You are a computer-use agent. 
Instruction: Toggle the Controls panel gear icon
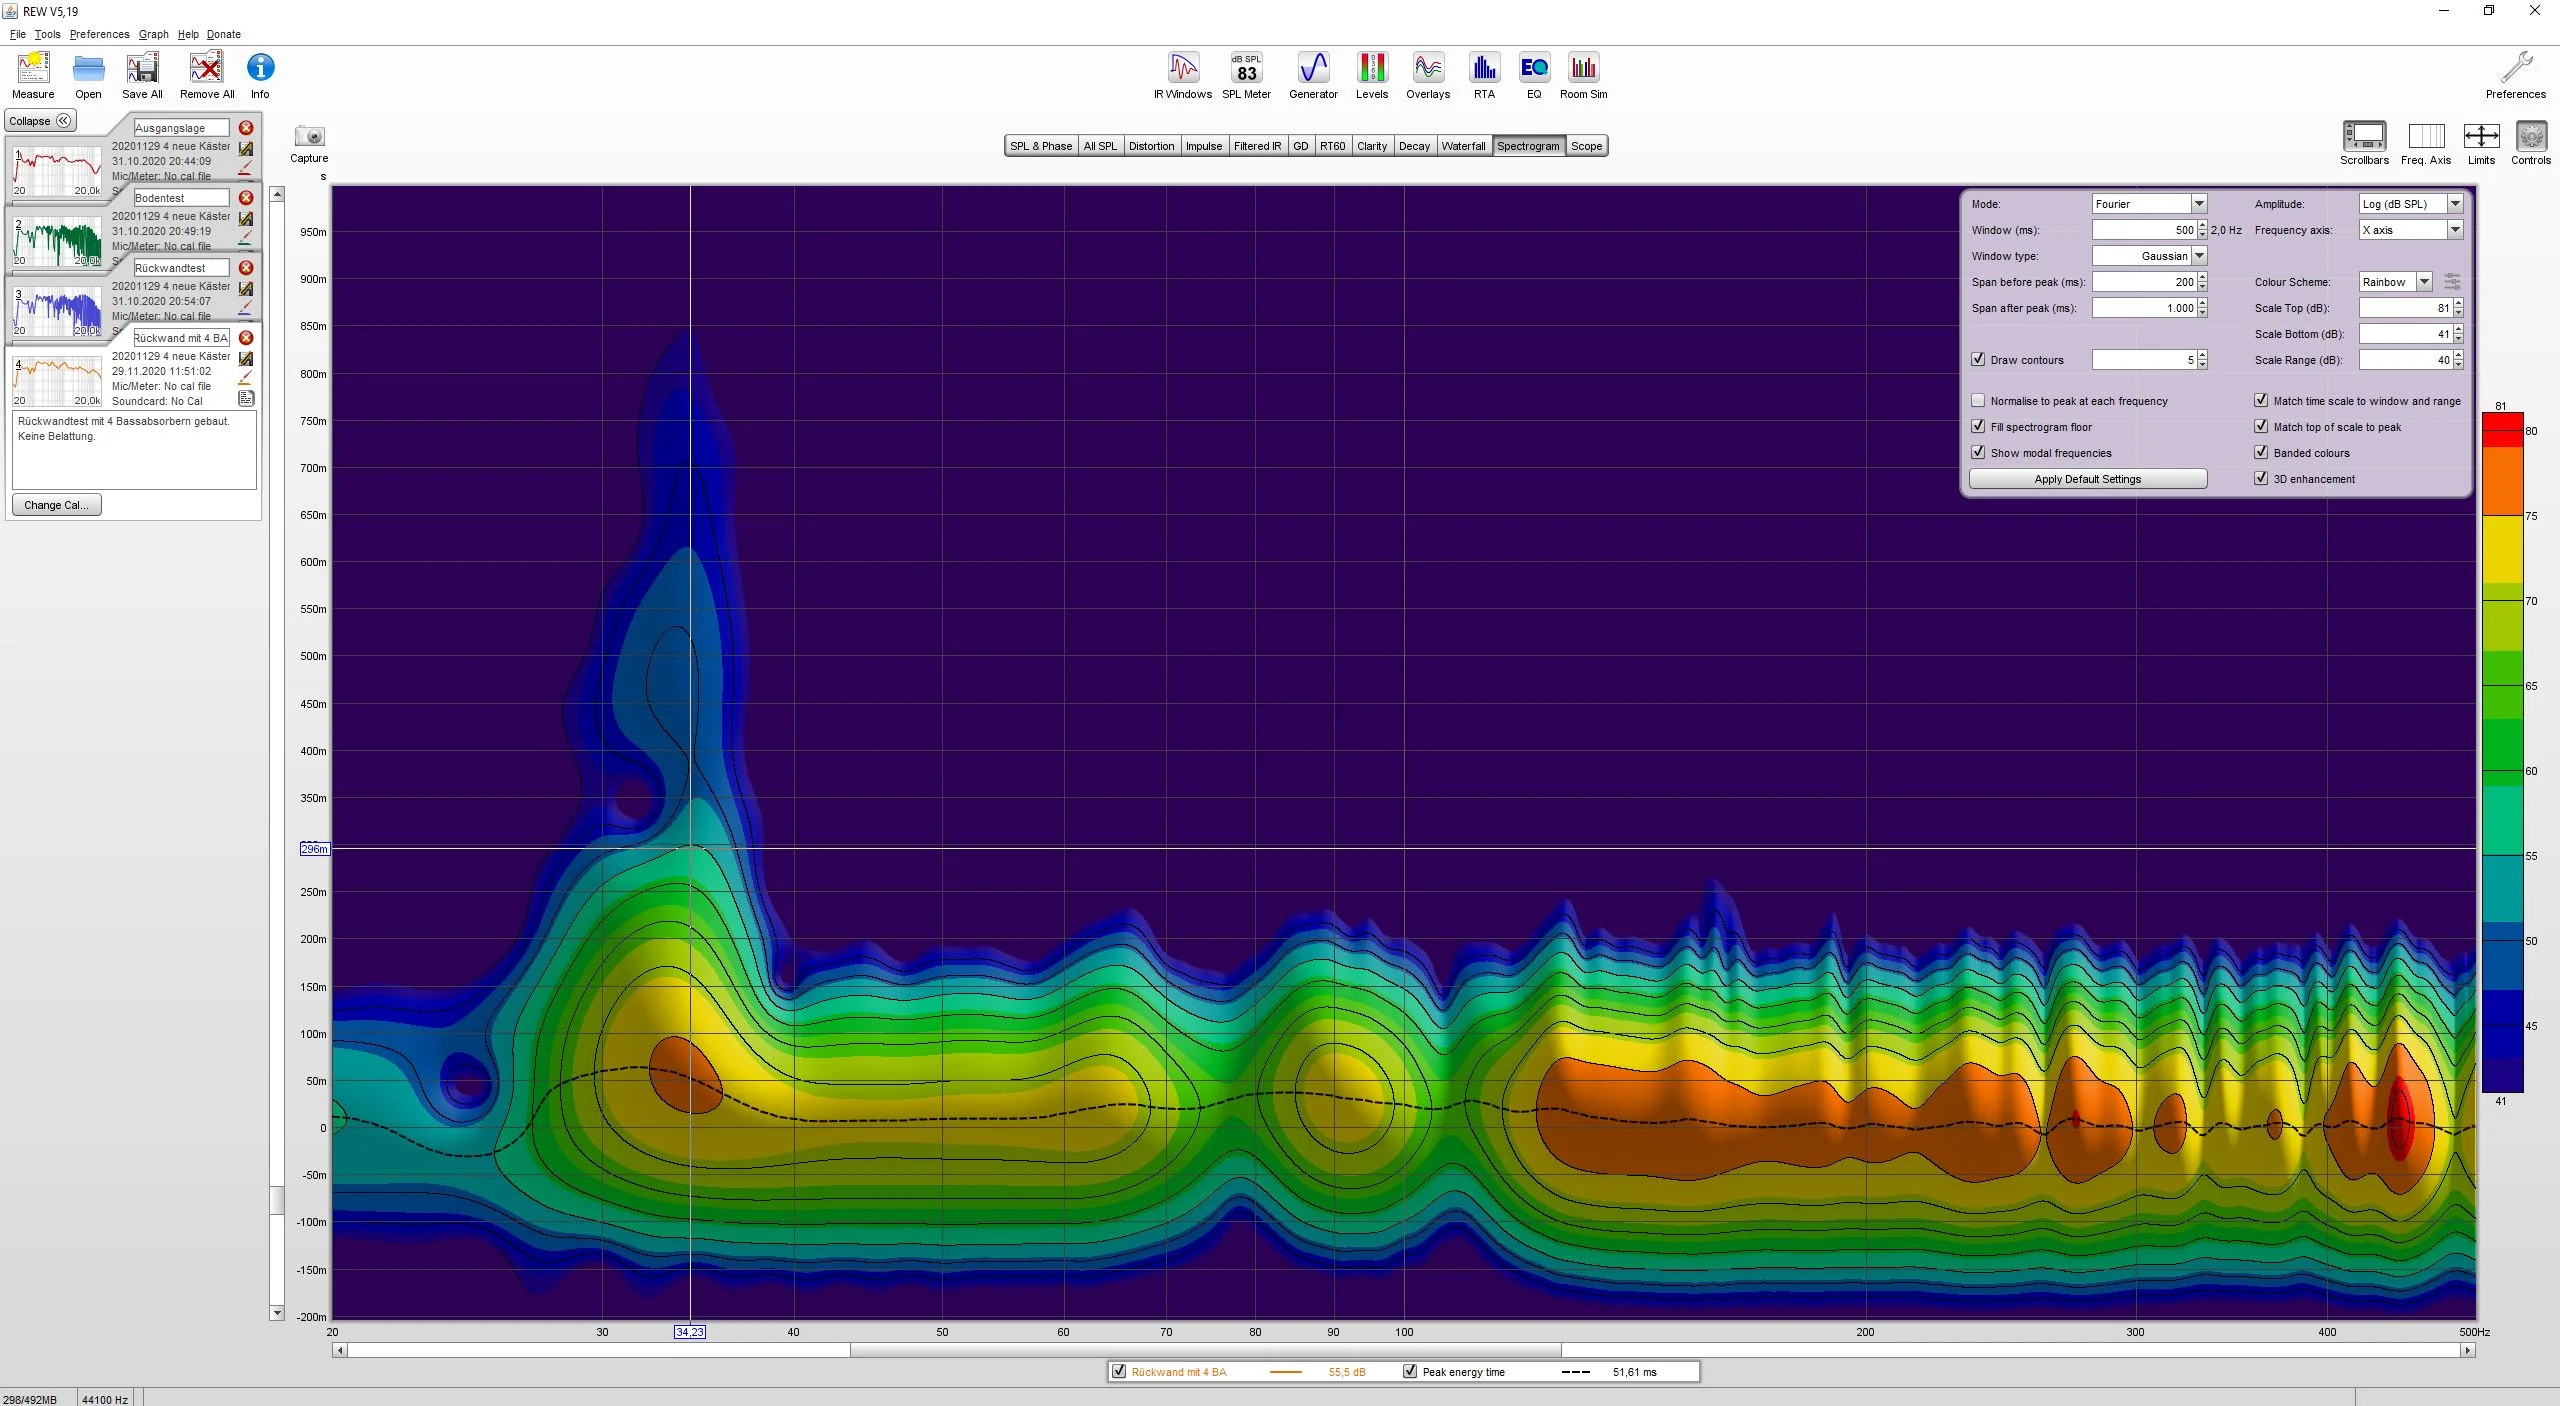pos(2531,136)
